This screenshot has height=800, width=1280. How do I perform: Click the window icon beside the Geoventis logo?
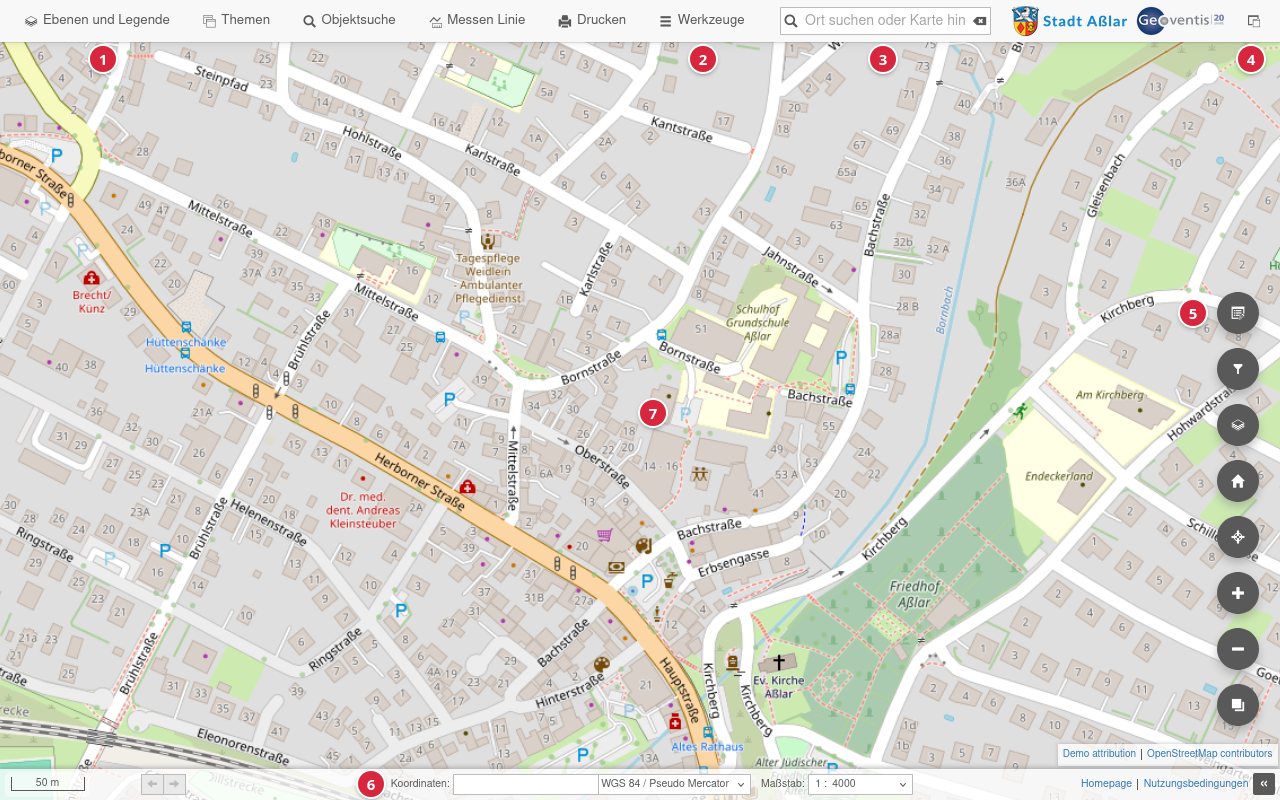click(1254, 20)
